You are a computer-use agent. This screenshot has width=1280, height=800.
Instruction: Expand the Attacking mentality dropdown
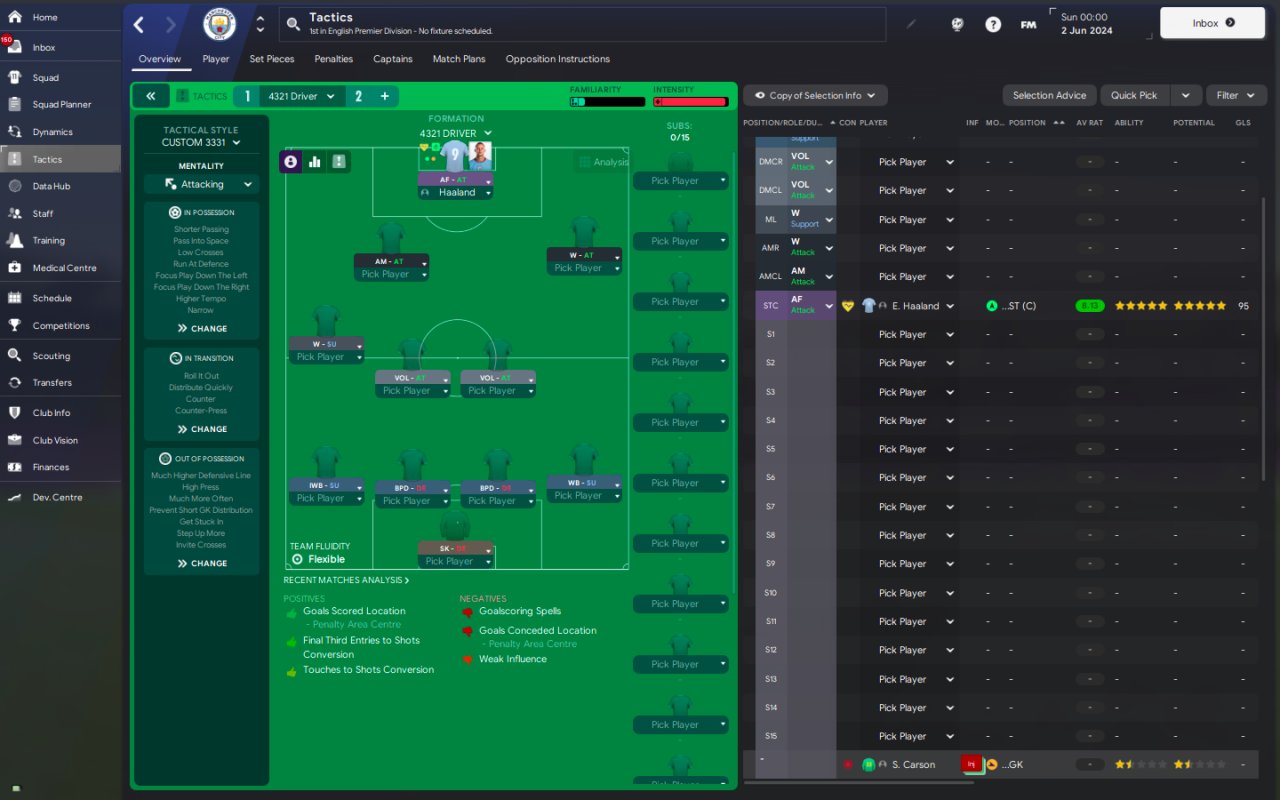pos(201,184)
